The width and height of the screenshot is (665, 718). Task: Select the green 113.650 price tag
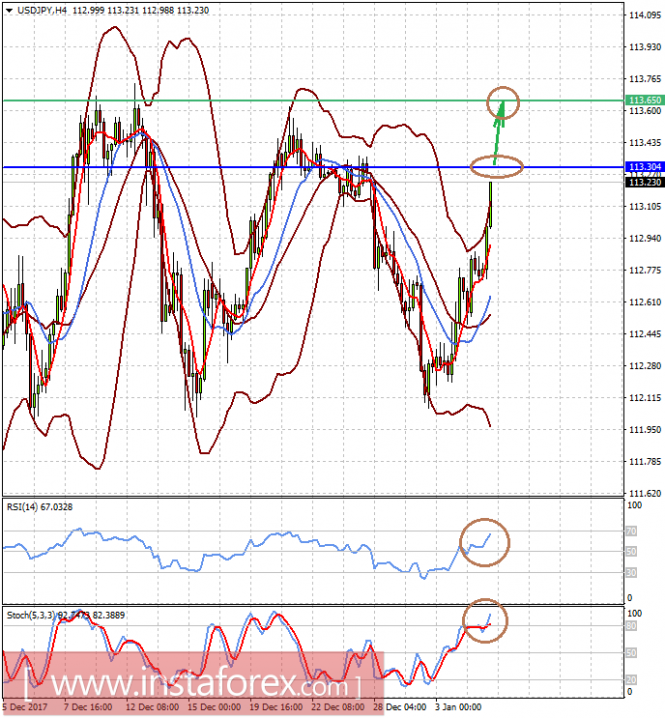pyautogui.click(x=641, y=101)
